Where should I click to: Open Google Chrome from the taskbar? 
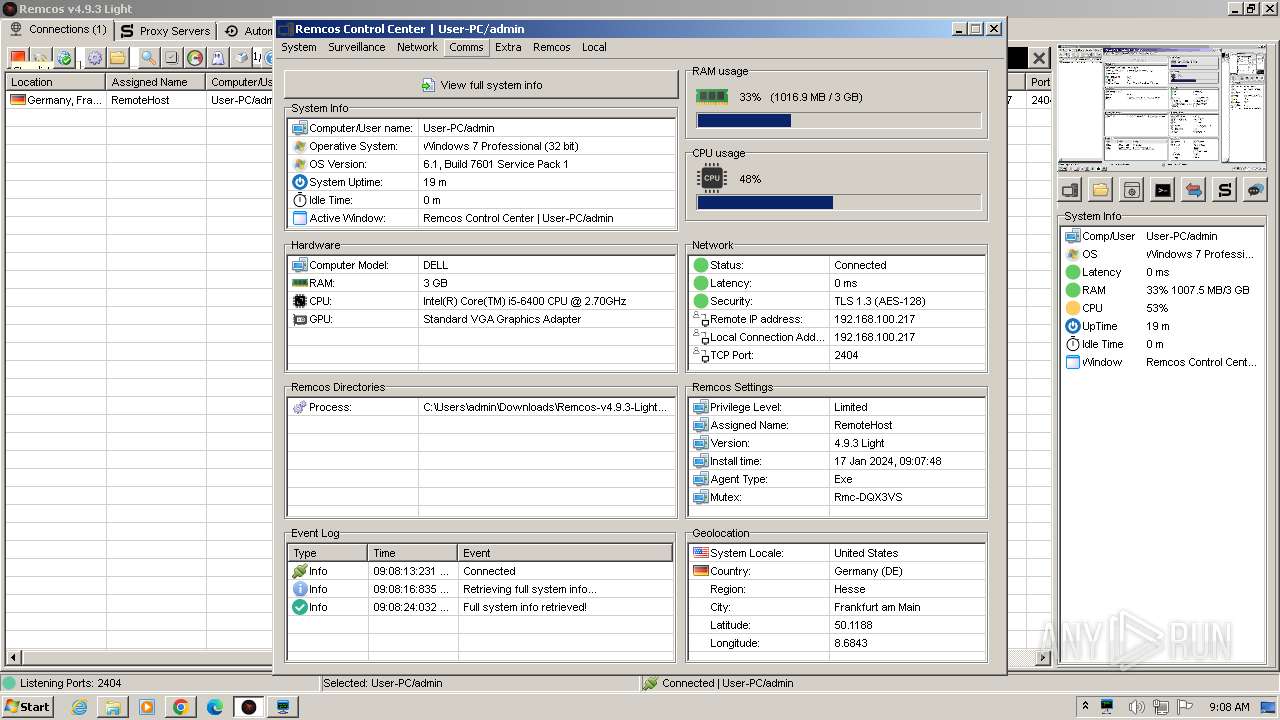[x=181, y=707]
